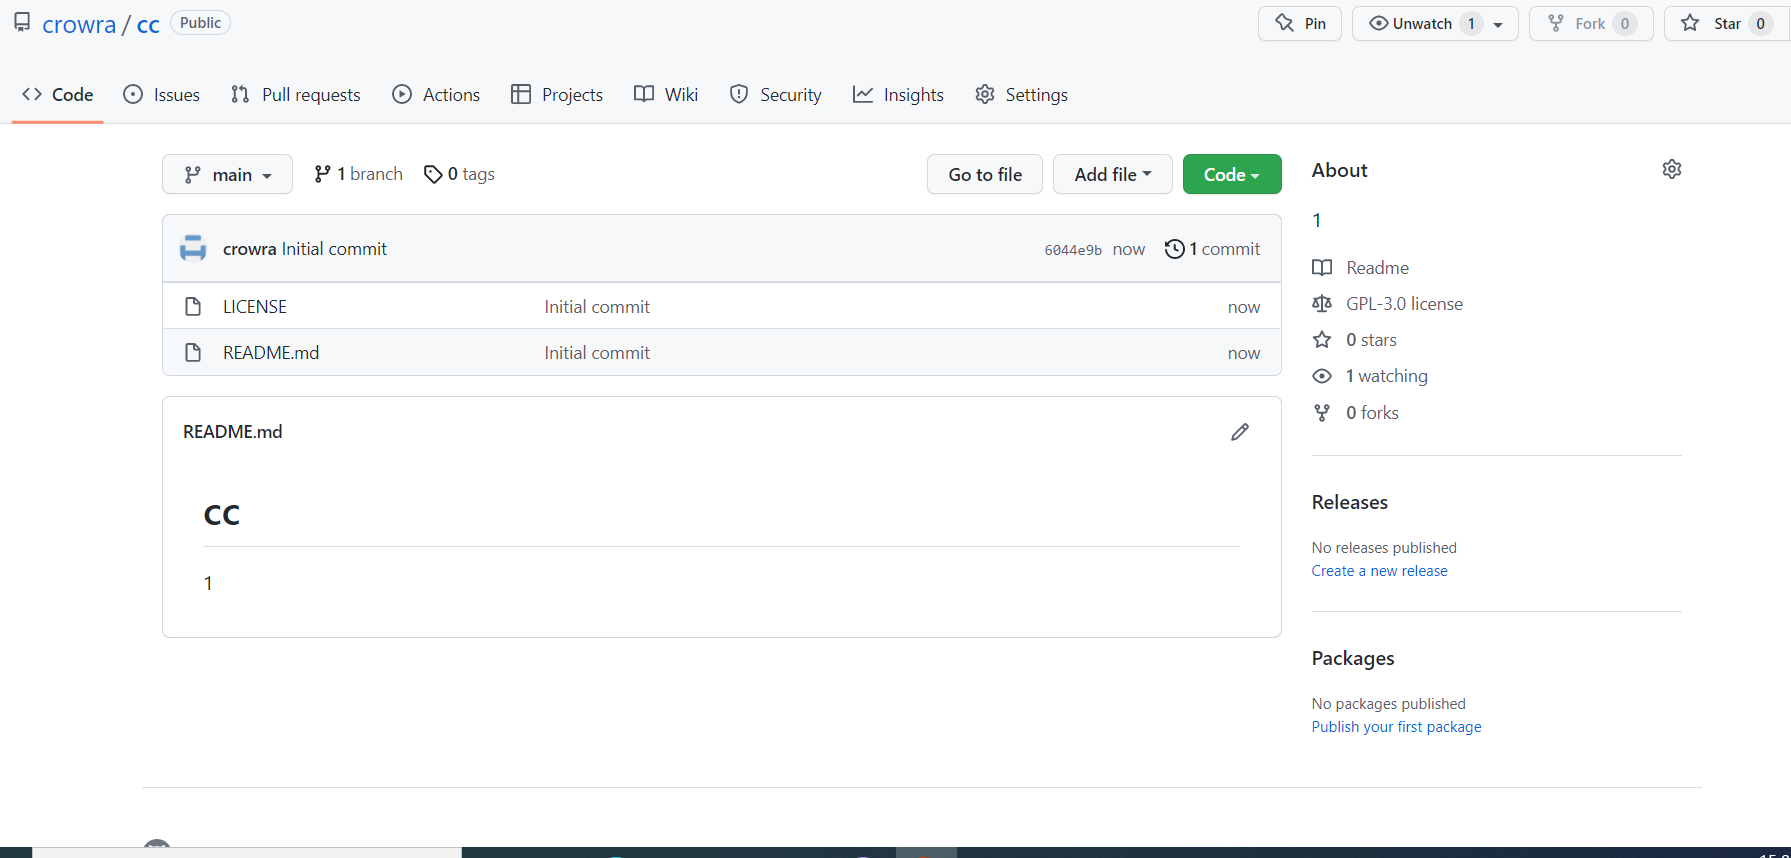Open the Pull requests tab

tap(296, 95)
